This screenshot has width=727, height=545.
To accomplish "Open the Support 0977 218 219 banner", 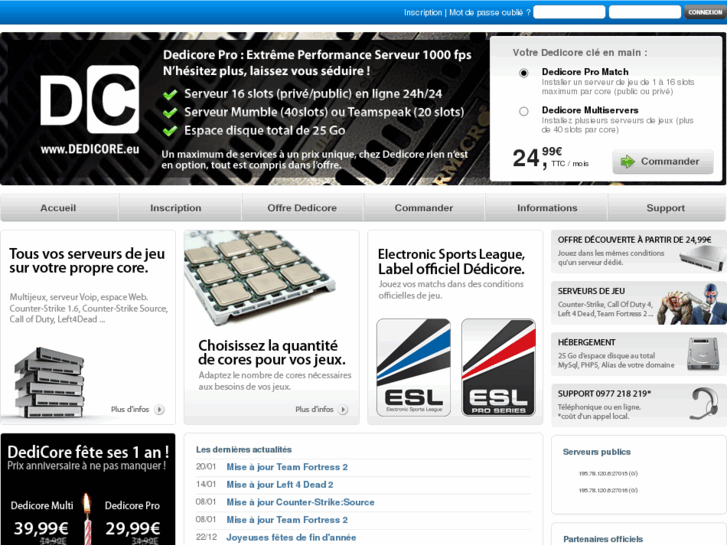I will point(639,405).
